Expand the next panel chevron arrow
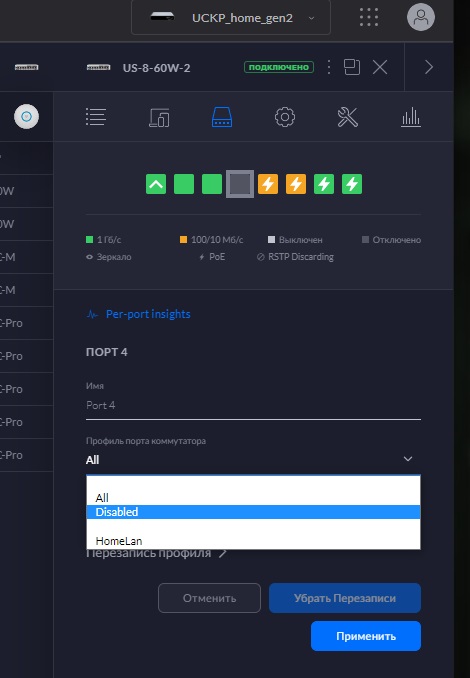 [x=428, y=67]
